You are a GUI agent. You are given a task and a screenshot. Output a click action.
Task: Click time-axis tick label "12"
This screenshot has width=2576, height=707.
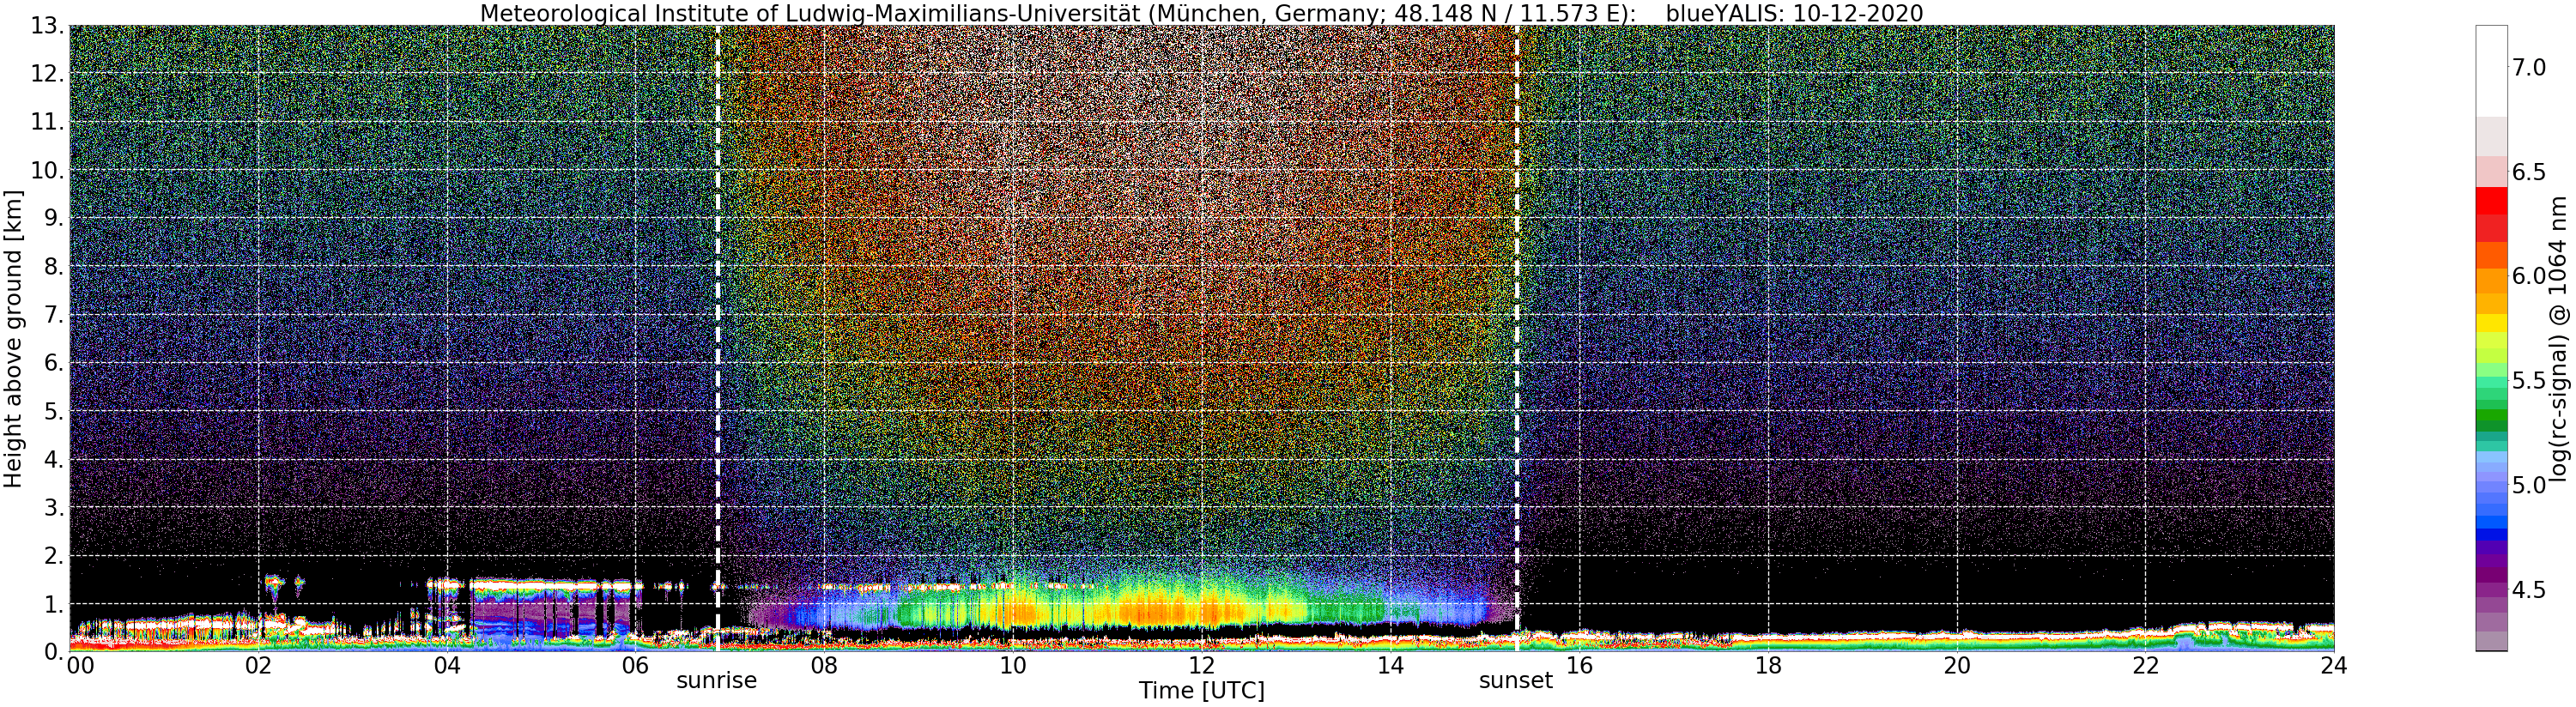[1201, 666]
